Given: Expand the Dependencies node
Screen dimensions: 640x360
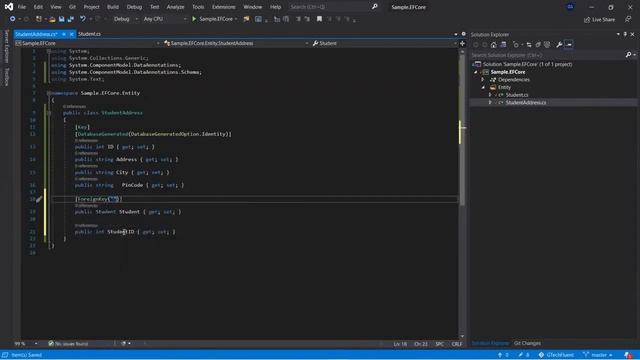Looking at the screenshot, I should click(x=483, y=80).
